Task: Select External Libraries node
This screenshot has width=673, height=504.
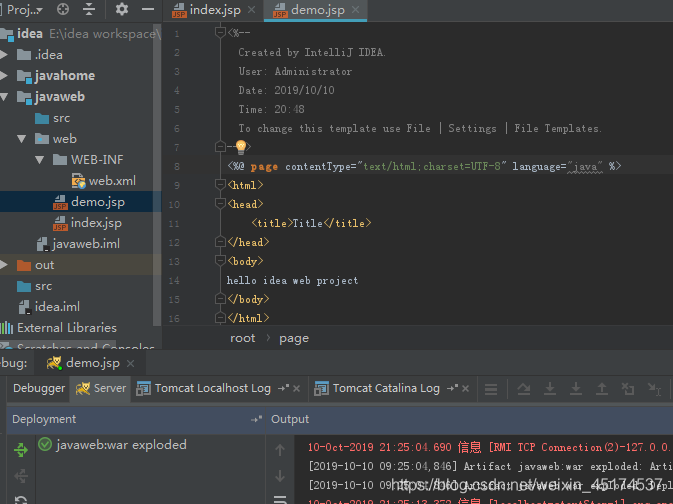Action: 59,328
